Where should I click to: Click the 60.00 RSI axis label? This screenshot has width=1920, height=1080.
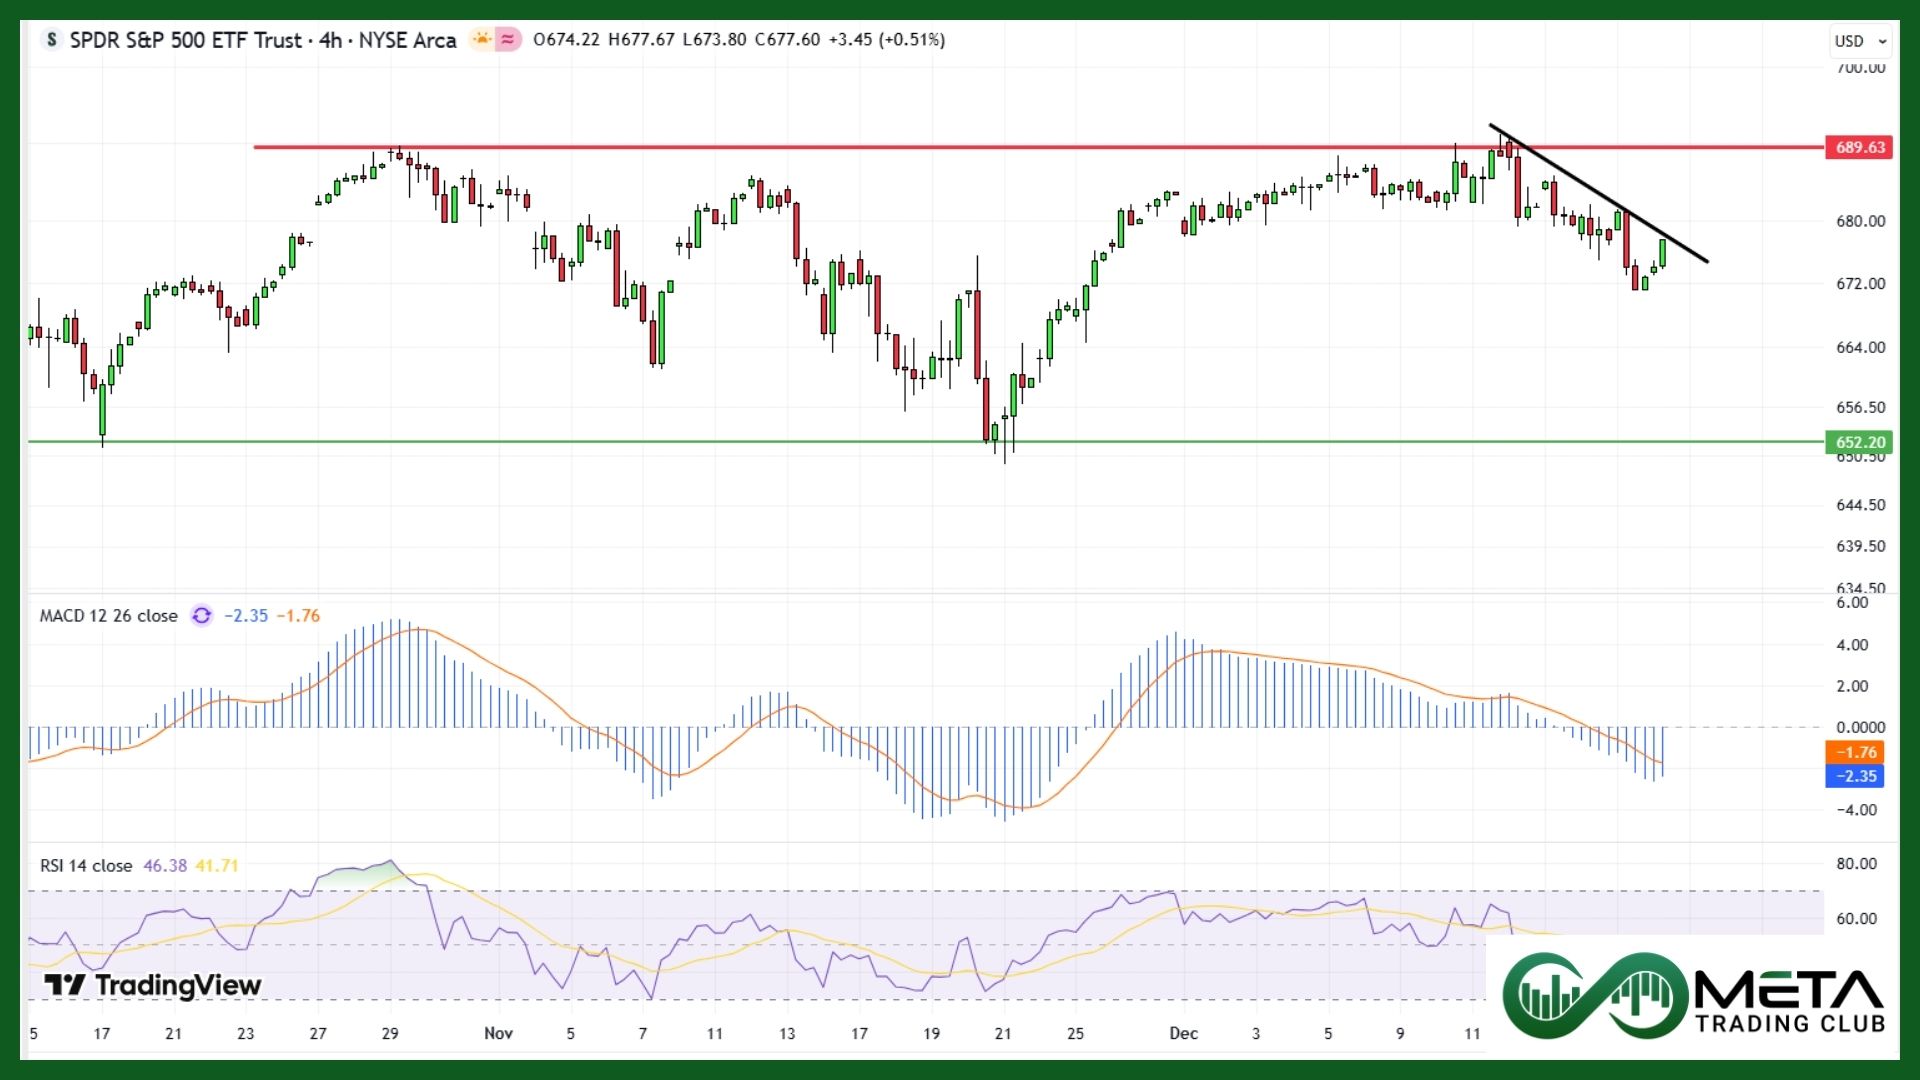click(1856, 919)
